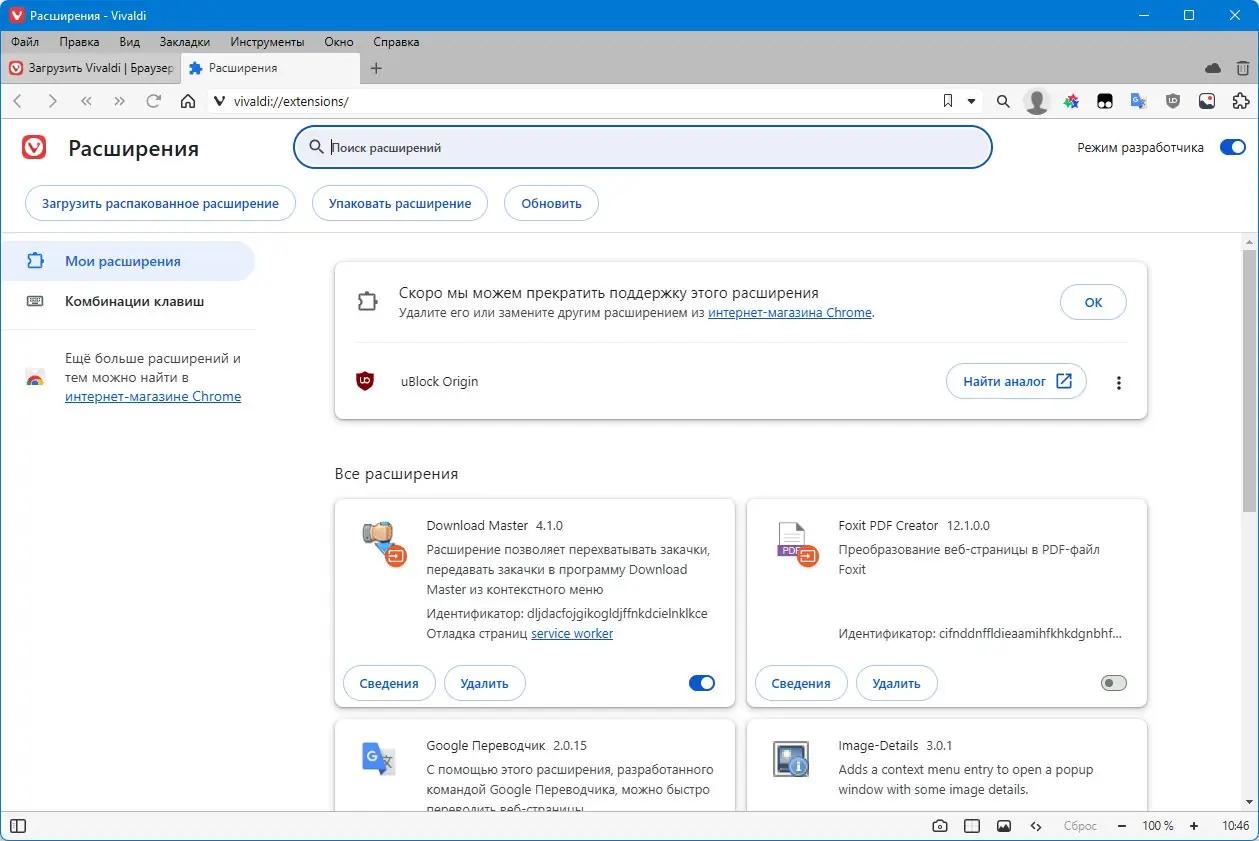Click Удалить for Foxit PDF Creator

tap(897, 683)
